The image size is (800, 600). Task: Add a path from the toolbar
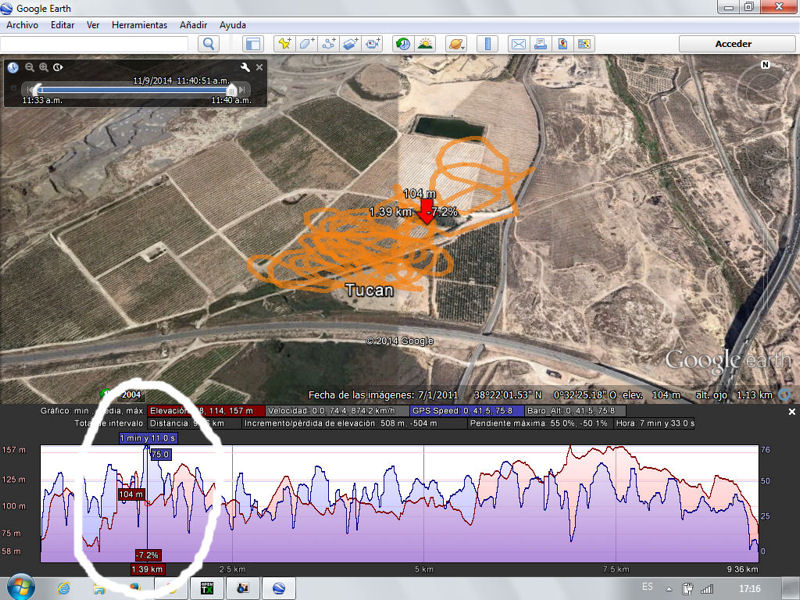pos(328,44)
